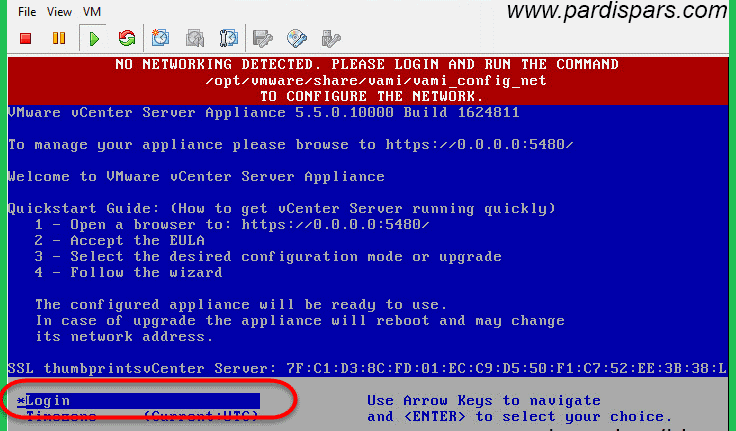Viewport: 736px width, 431px height.
Task: Connect the floppy drive icon
Action: click(263, 38)
